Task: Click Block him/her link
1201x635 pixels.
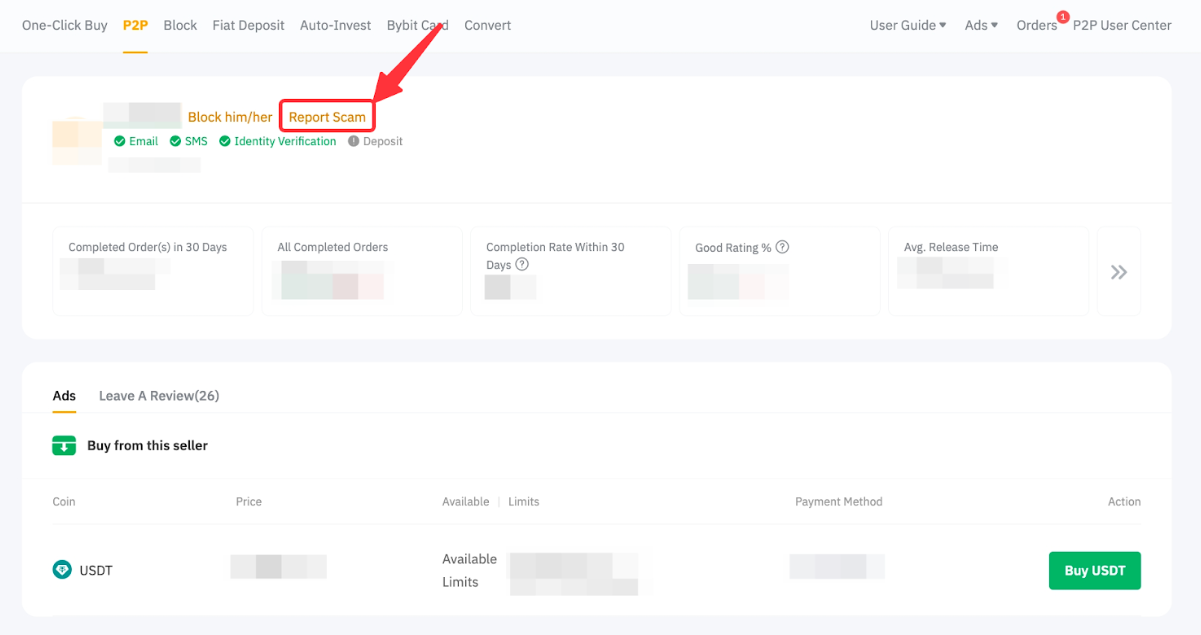Action: pyautogui.click(x=230, y=117)
